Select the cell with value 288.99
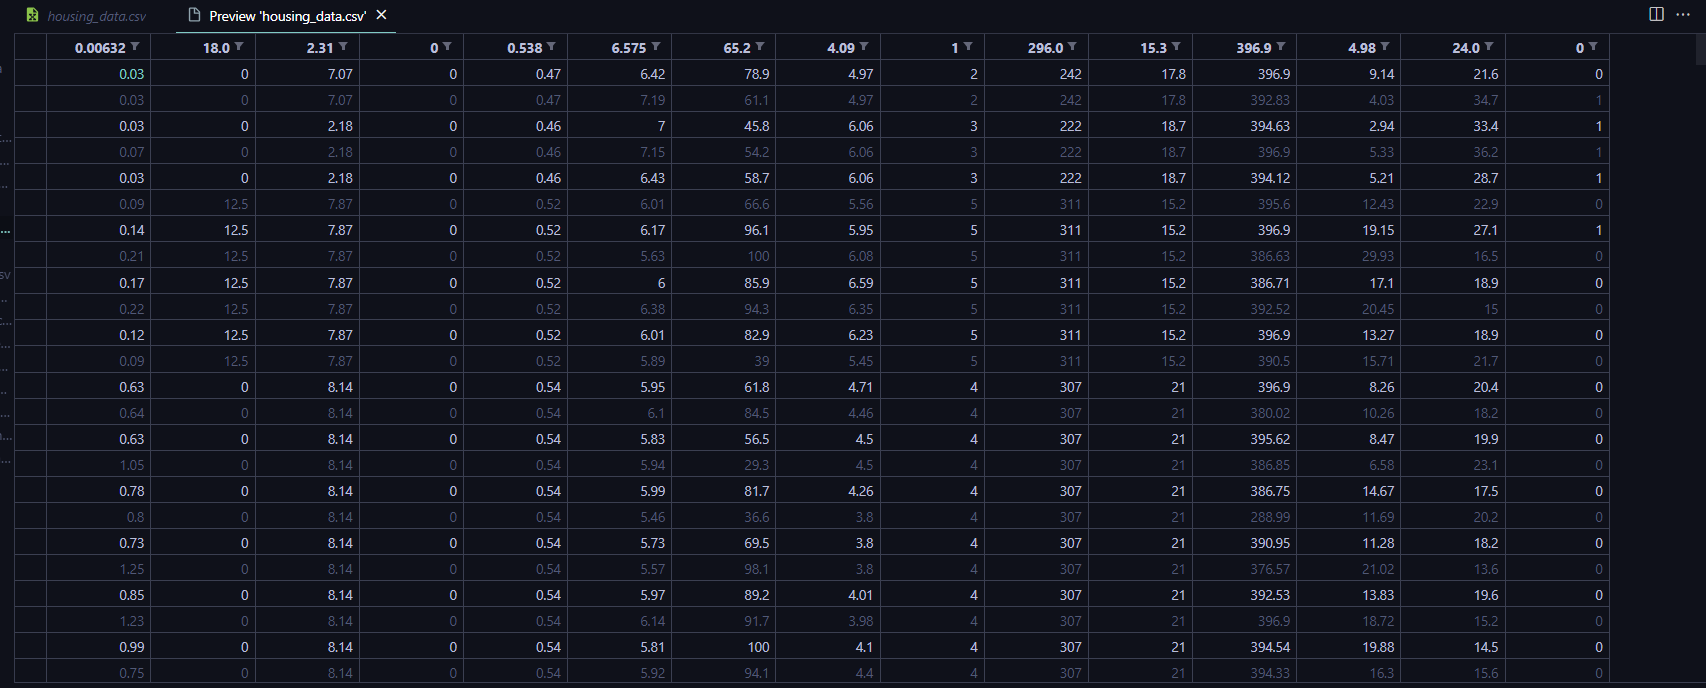 click(x=1244, y=517)
